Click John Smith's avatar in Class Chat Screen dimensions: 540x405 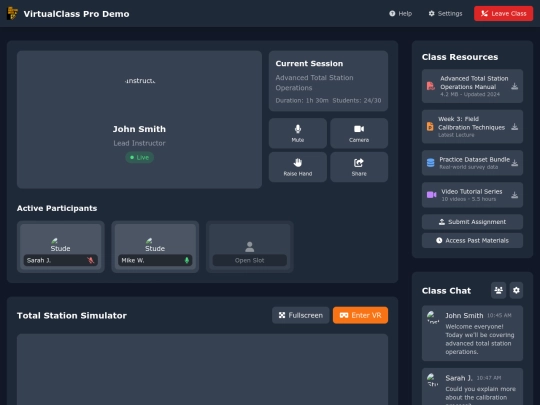tap(433, 318)
